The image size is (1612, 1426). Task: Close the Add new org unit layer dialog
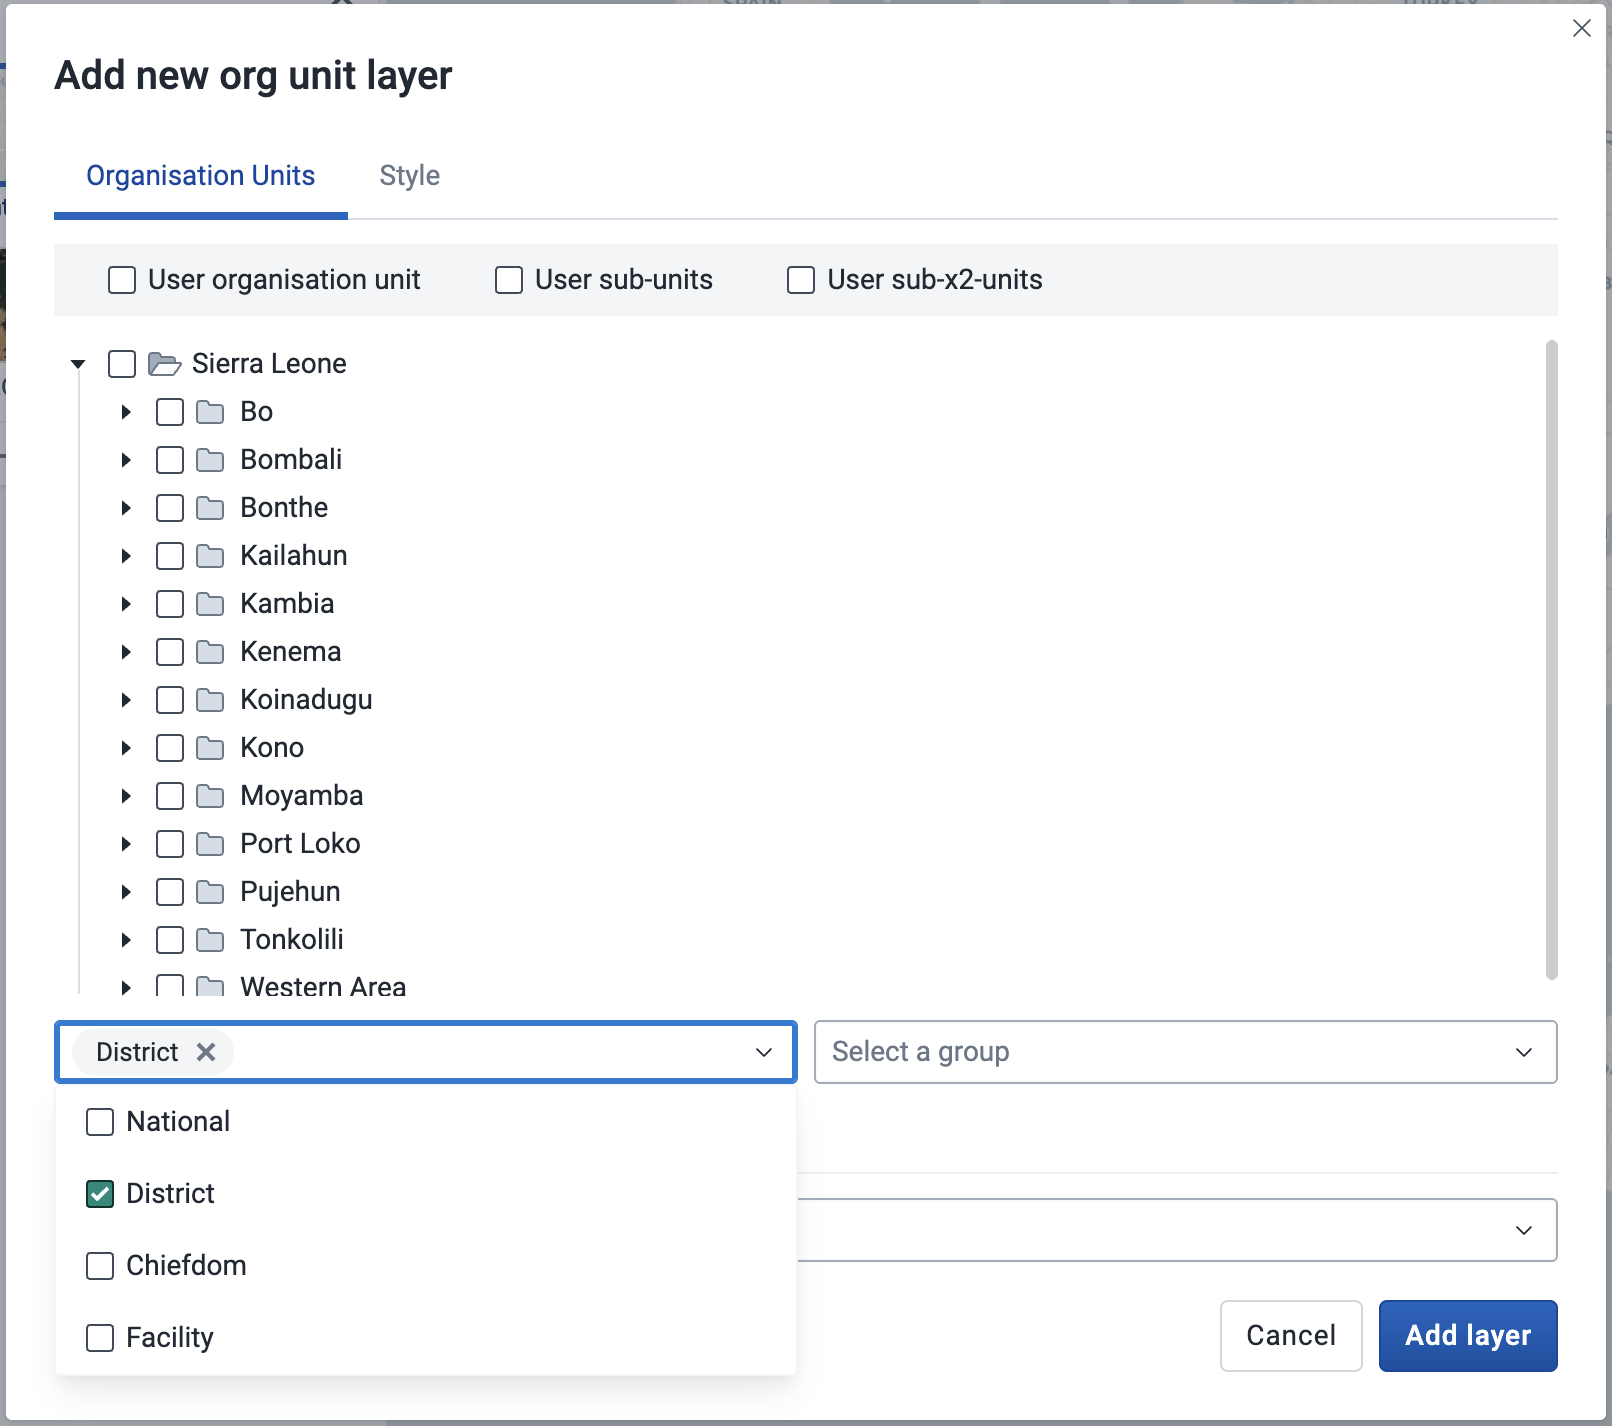point(1582,29)
